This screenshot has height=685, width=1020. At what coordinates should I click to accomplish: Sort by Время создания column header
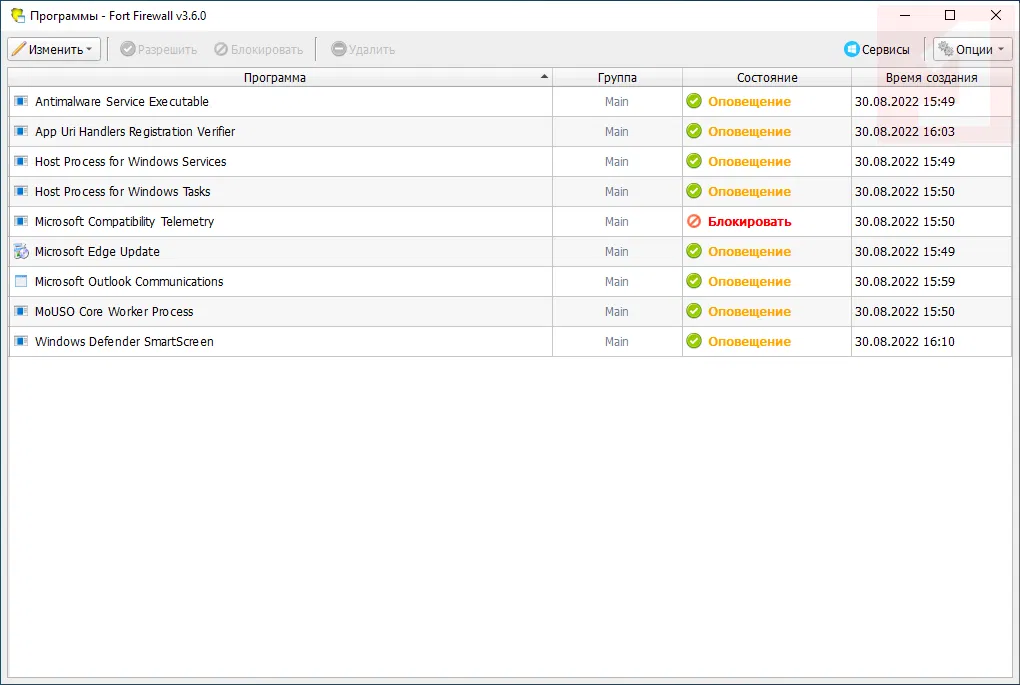pos(932,77)
